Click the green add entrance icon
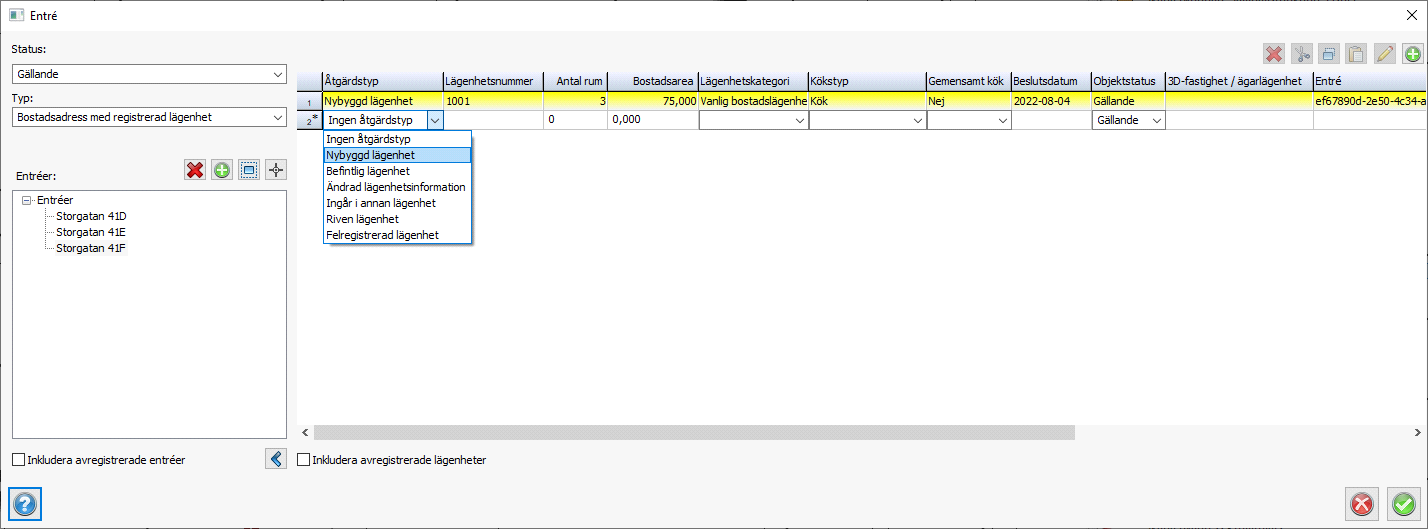The width and height of the screenshot is (1428, 529). click(x=222, y=170)
